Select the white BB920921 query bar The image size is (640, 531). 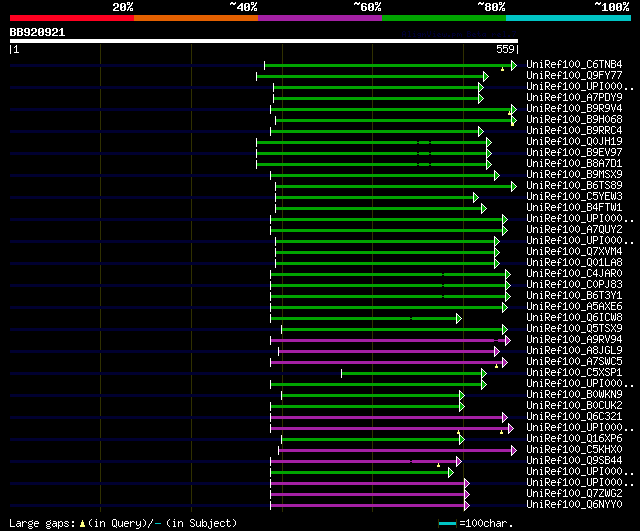tap(264, 41)
